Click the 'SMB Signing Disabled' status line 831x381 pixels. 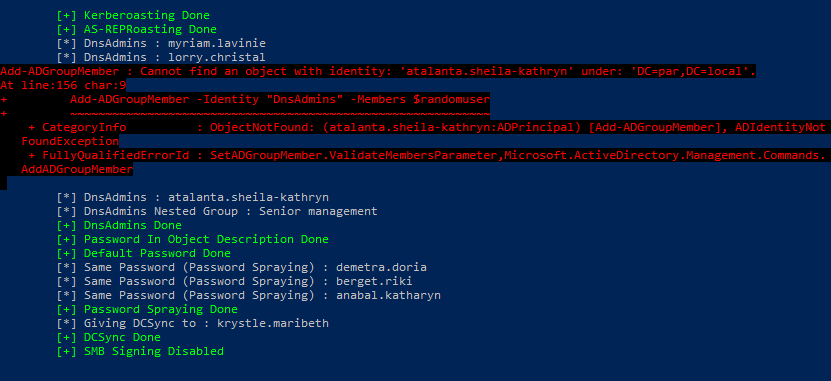pyautogui.click(x=140, y=351)
